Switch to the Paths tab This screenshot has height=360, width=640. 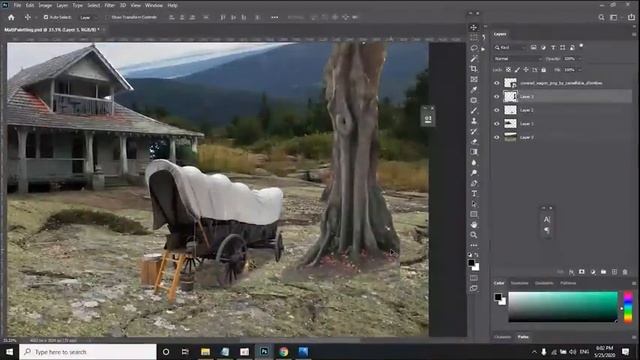pyautogui.click(x=523, y=337)
